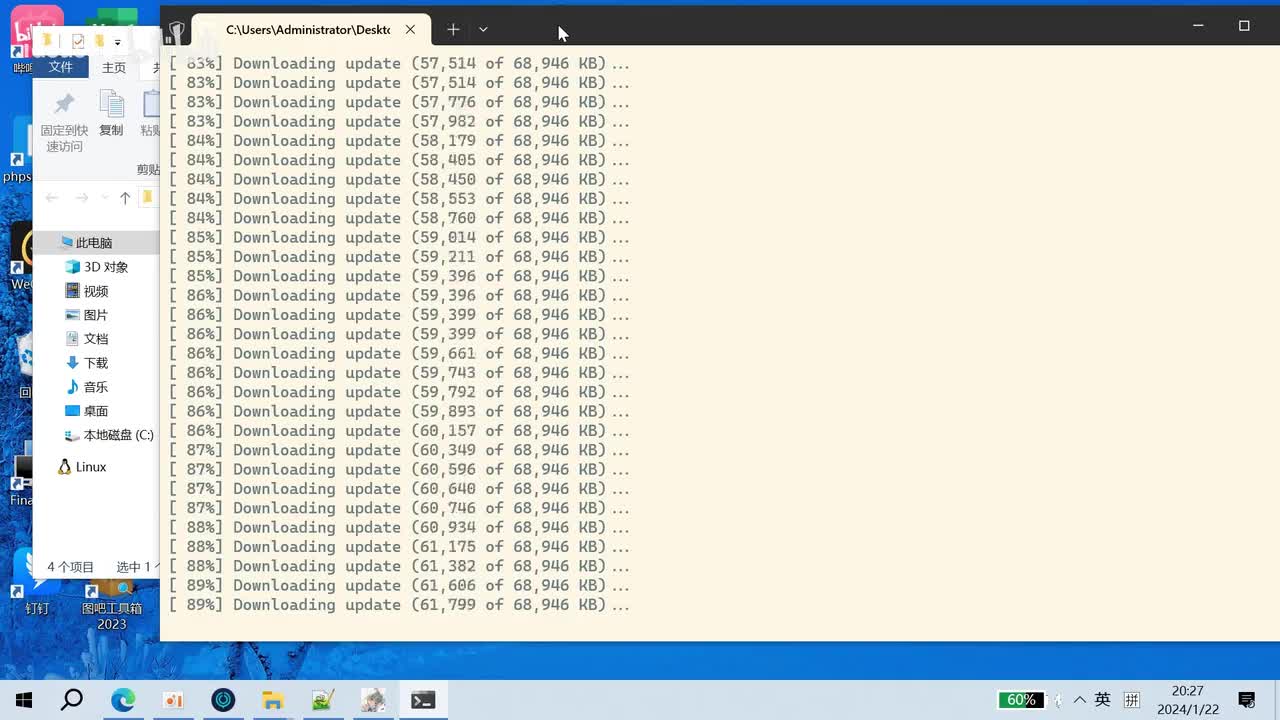Open the orange app icon on the taskbar

point(173,700)
